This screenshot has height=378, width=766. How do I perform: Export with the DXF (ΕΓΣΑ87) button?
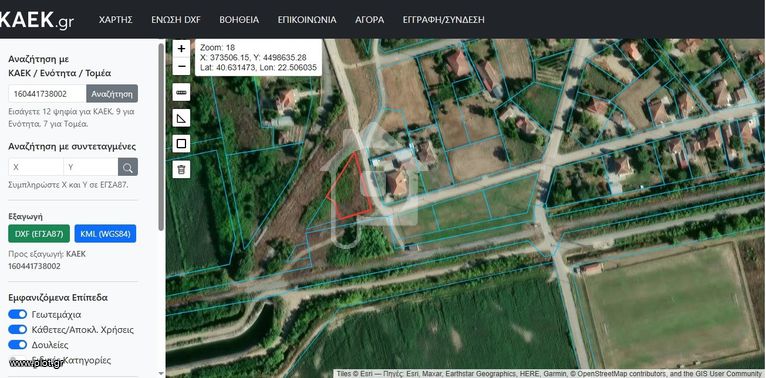click(x=39, y=233)
